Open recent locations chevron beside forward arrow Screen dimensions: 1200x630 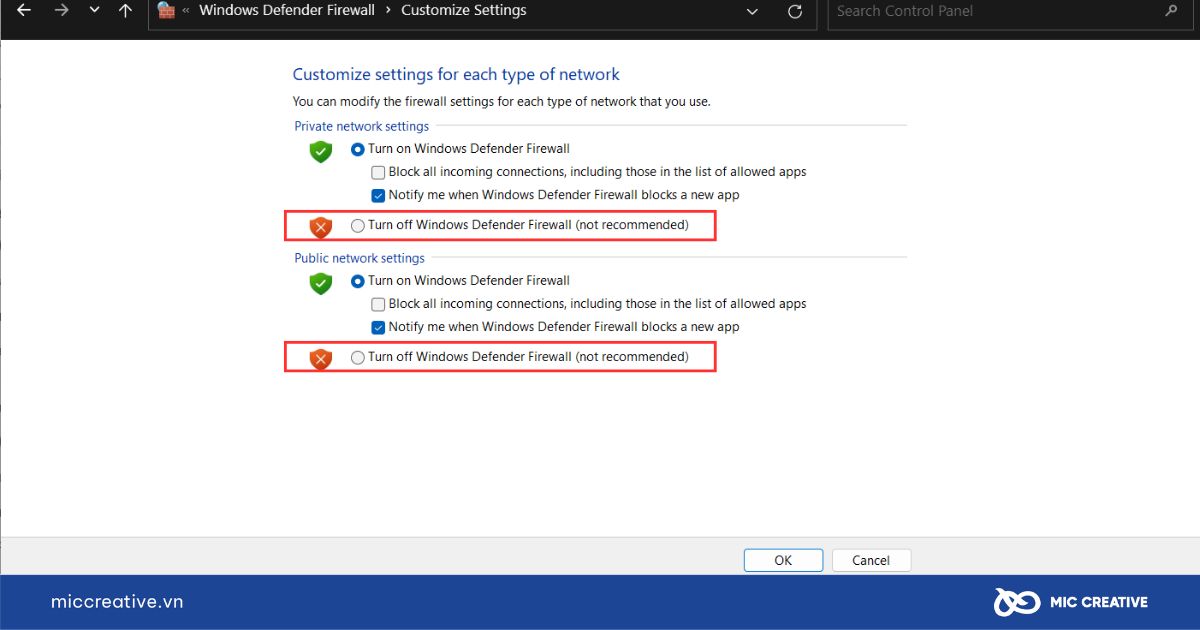click(x=94, y=11)
